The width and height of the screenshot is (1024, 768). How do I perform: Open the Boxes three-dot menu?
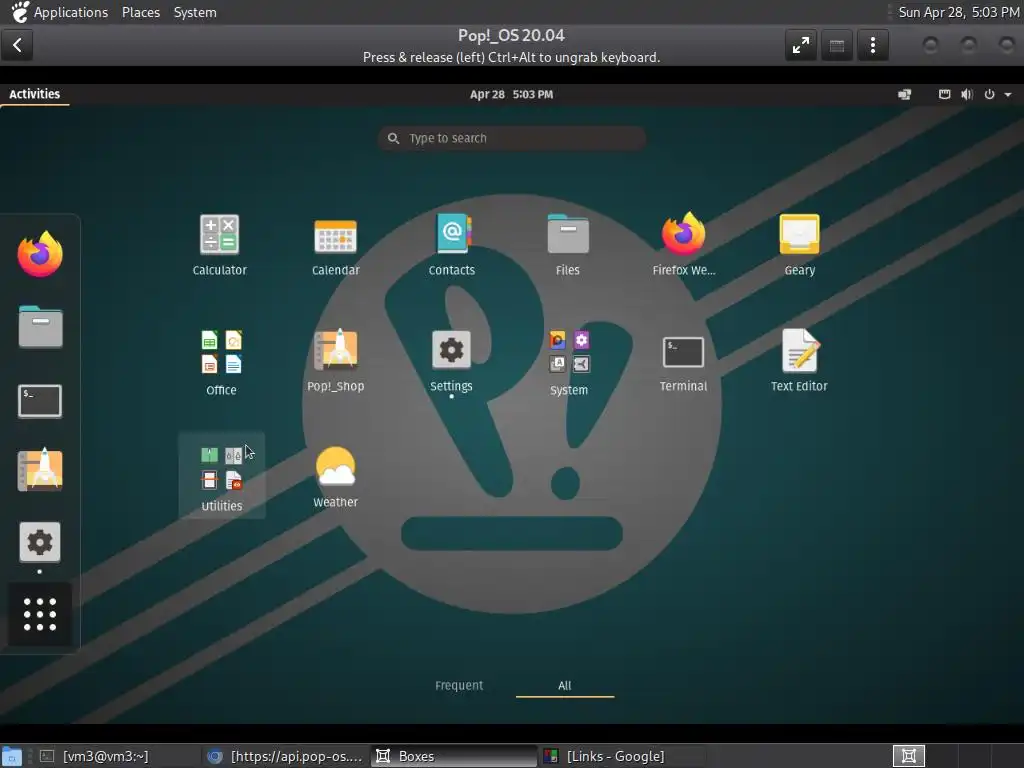point(872,45)
